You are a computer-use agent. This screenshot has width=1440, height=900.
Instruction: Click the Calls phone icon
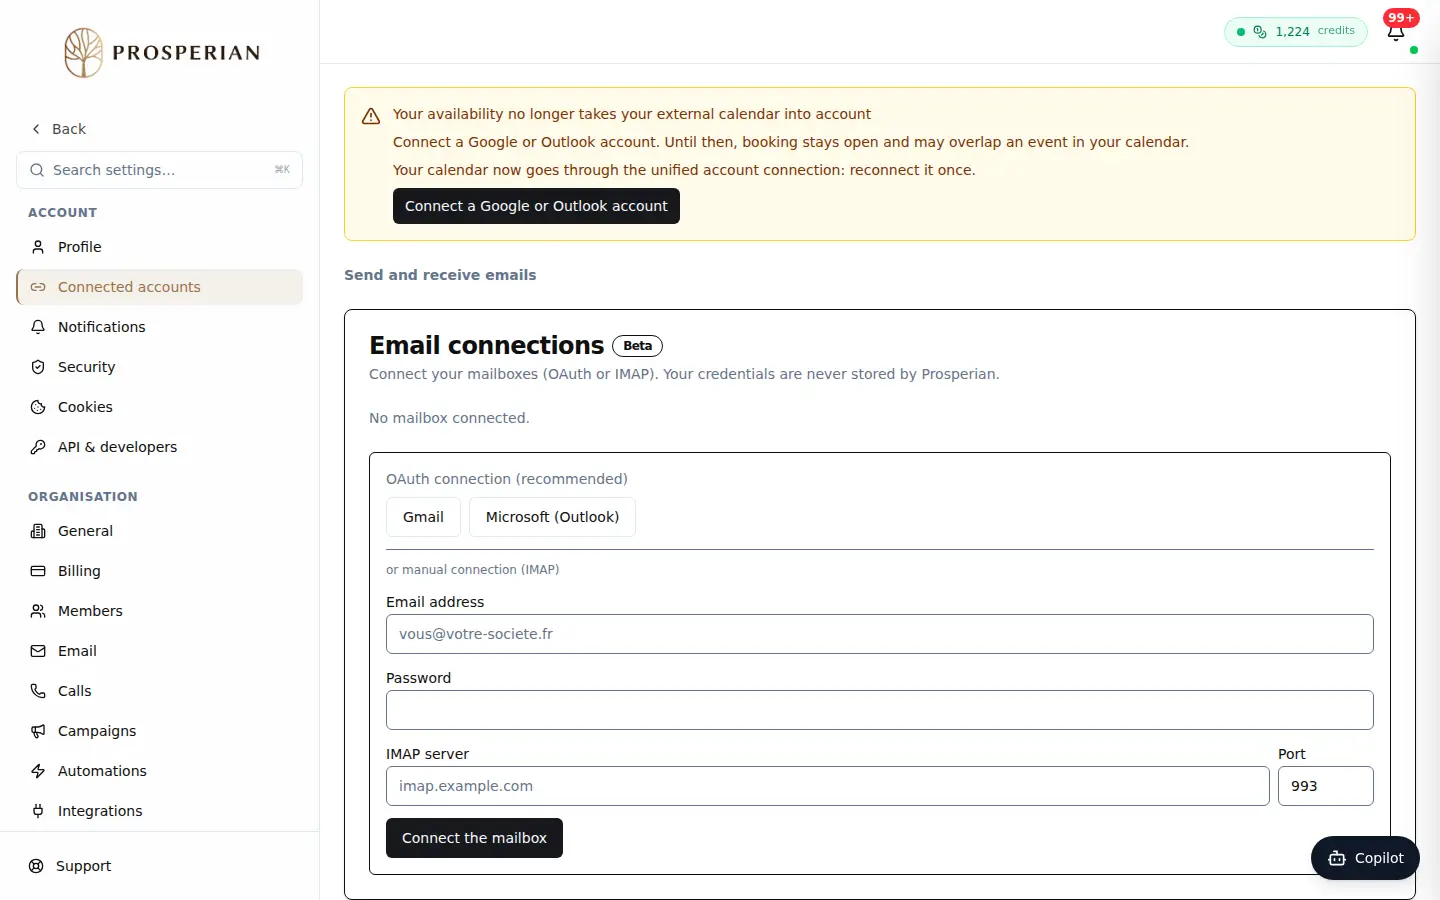click(x=38, y=691)
